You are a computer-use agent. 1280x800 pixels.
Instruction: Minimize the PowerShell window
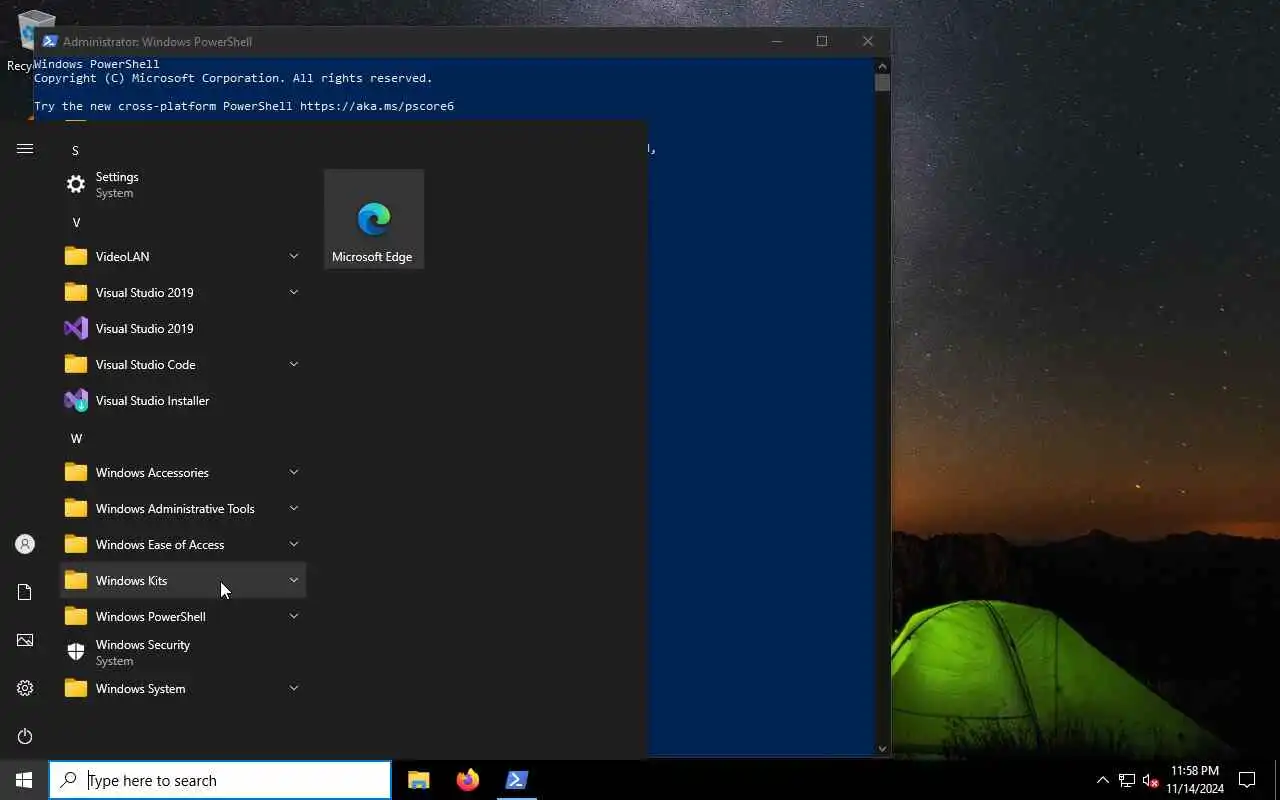777,41
